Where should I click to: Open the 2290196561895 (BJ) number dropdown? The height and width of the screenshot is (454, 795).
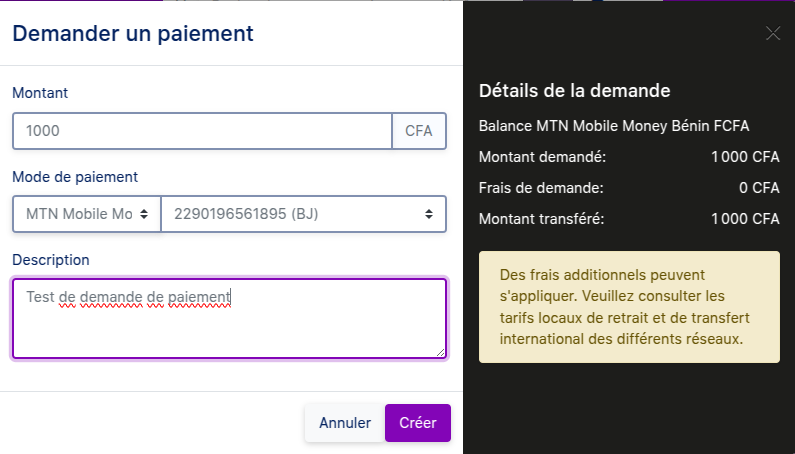303,214
